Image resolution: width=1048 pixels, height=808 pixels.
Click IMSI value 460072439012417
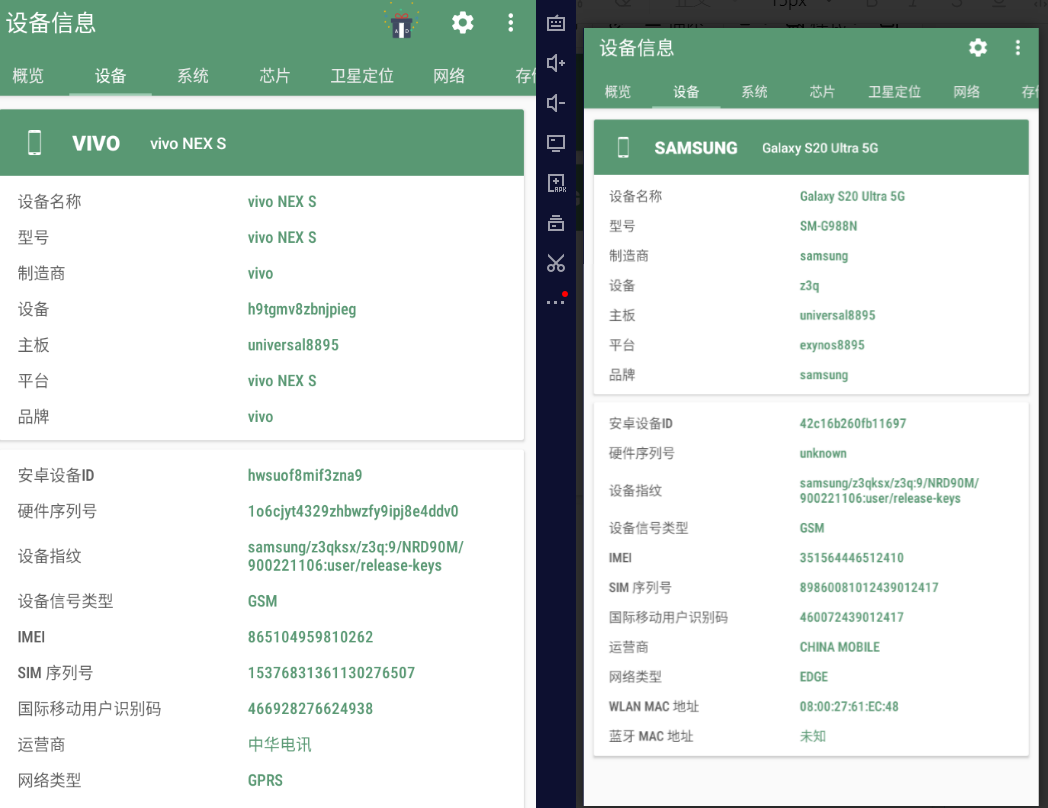point(852,617)
